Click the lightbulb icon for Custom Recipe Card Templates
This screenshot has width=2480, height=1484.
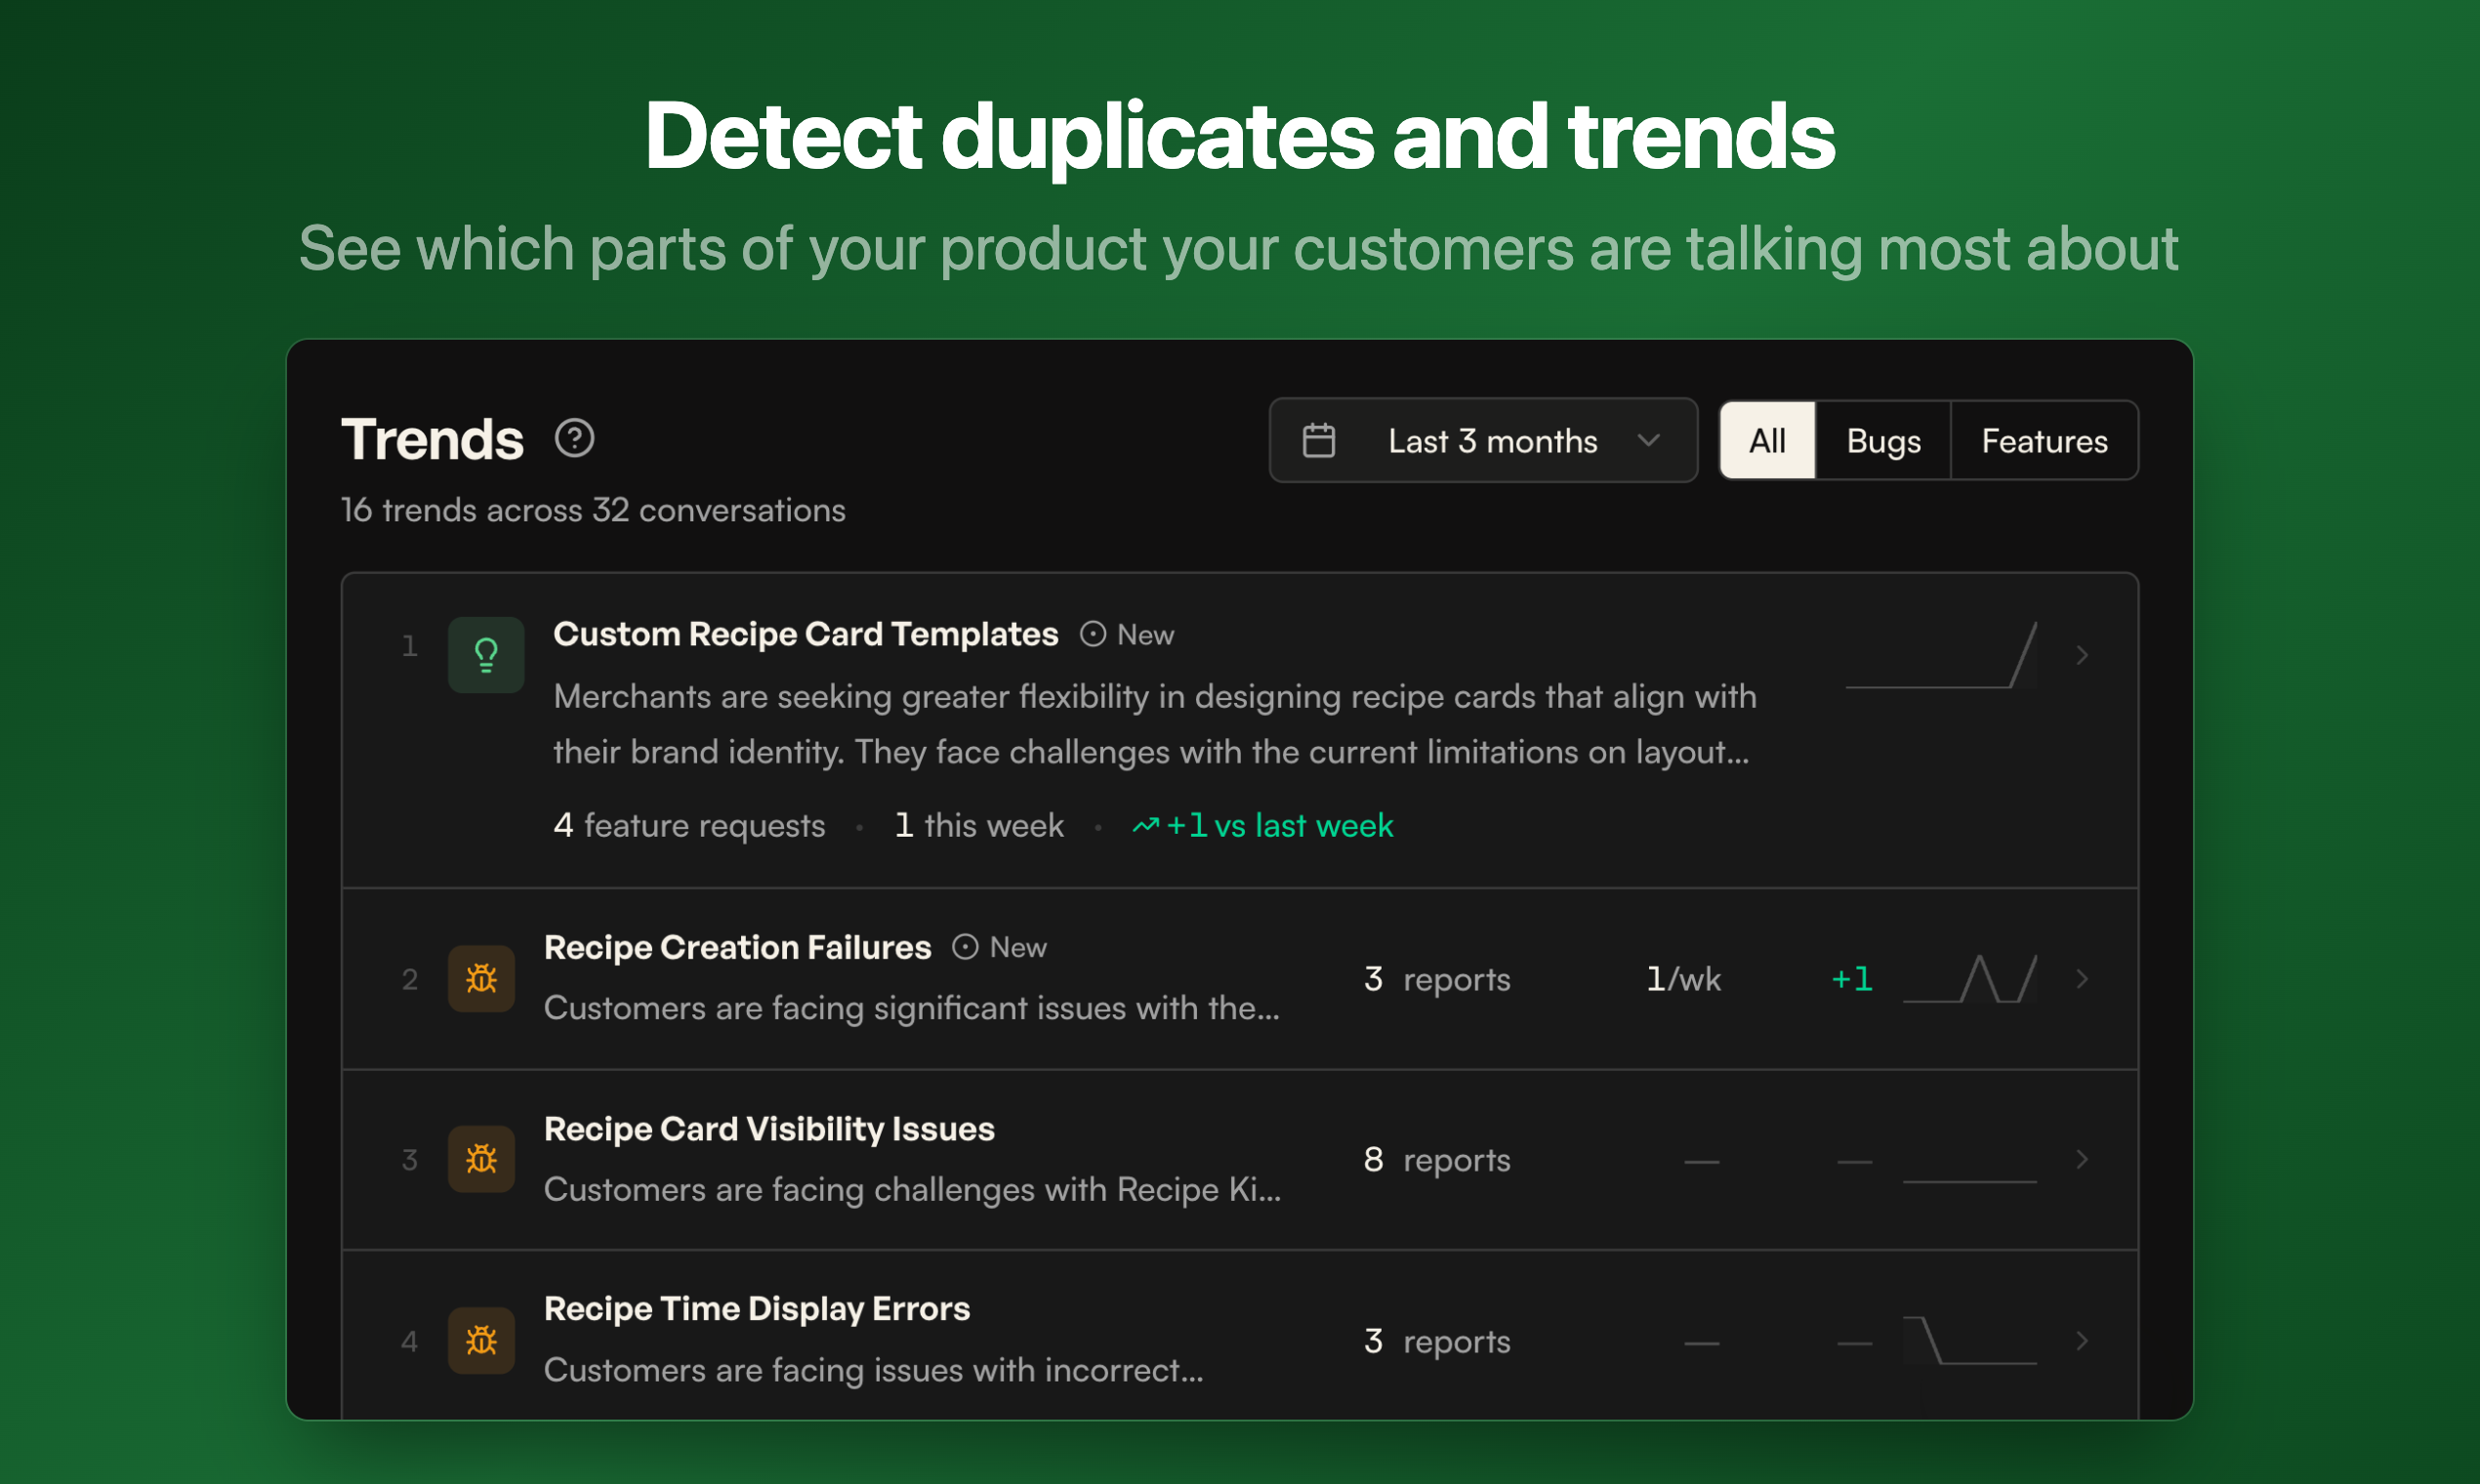coord(486,655)
